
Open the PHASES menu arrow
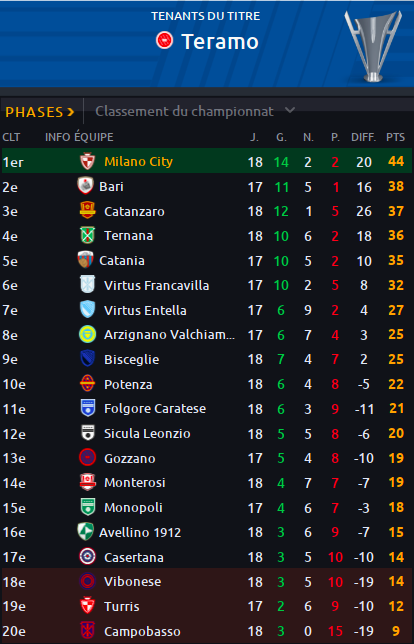(71, 112)
